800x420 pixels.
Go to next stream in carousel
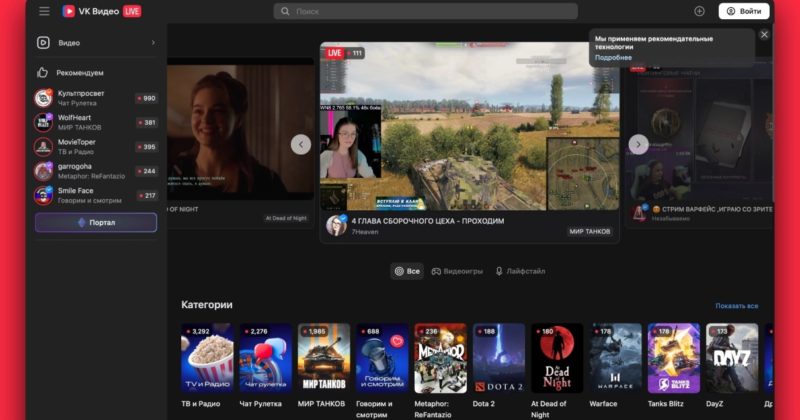tap(638, 144)
